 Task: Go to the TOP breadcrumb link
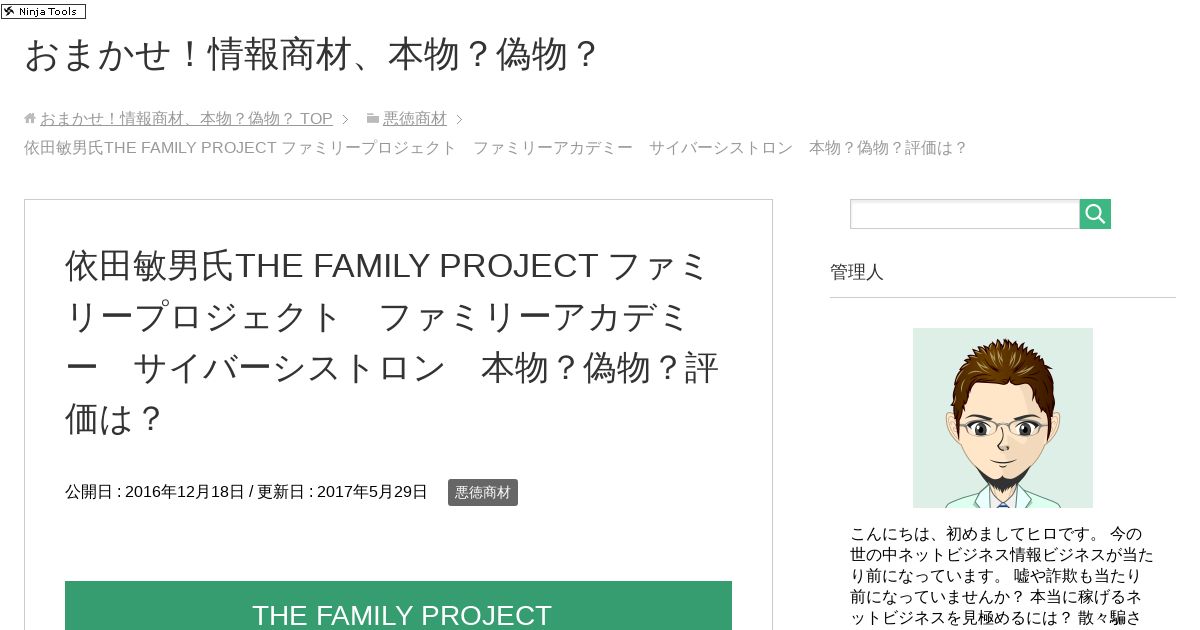point(186,118)
